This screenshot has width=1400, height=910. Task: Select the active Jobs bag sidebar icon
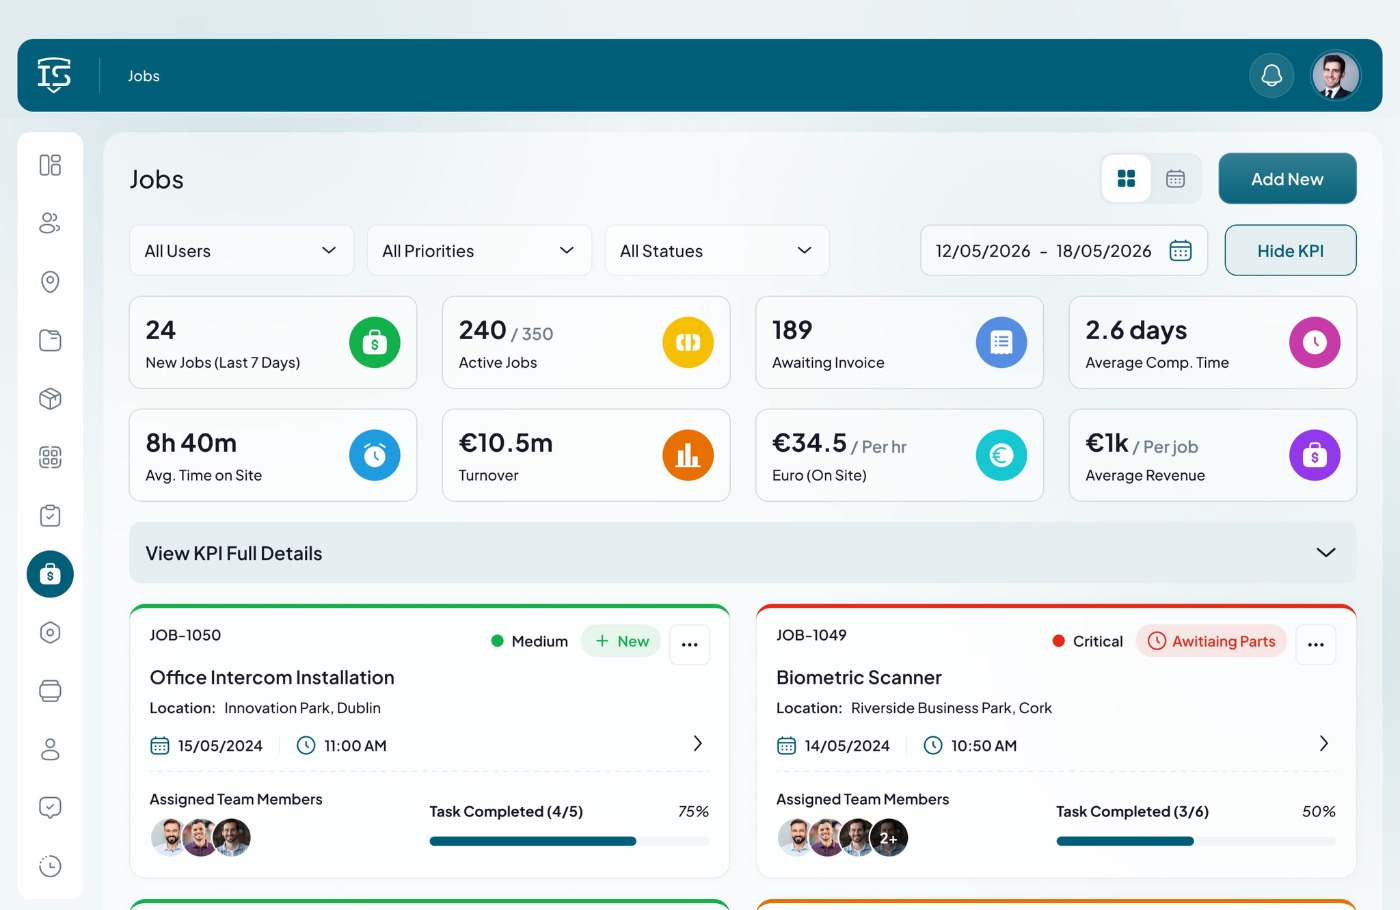pyautogui.click(x=50, y=574)
